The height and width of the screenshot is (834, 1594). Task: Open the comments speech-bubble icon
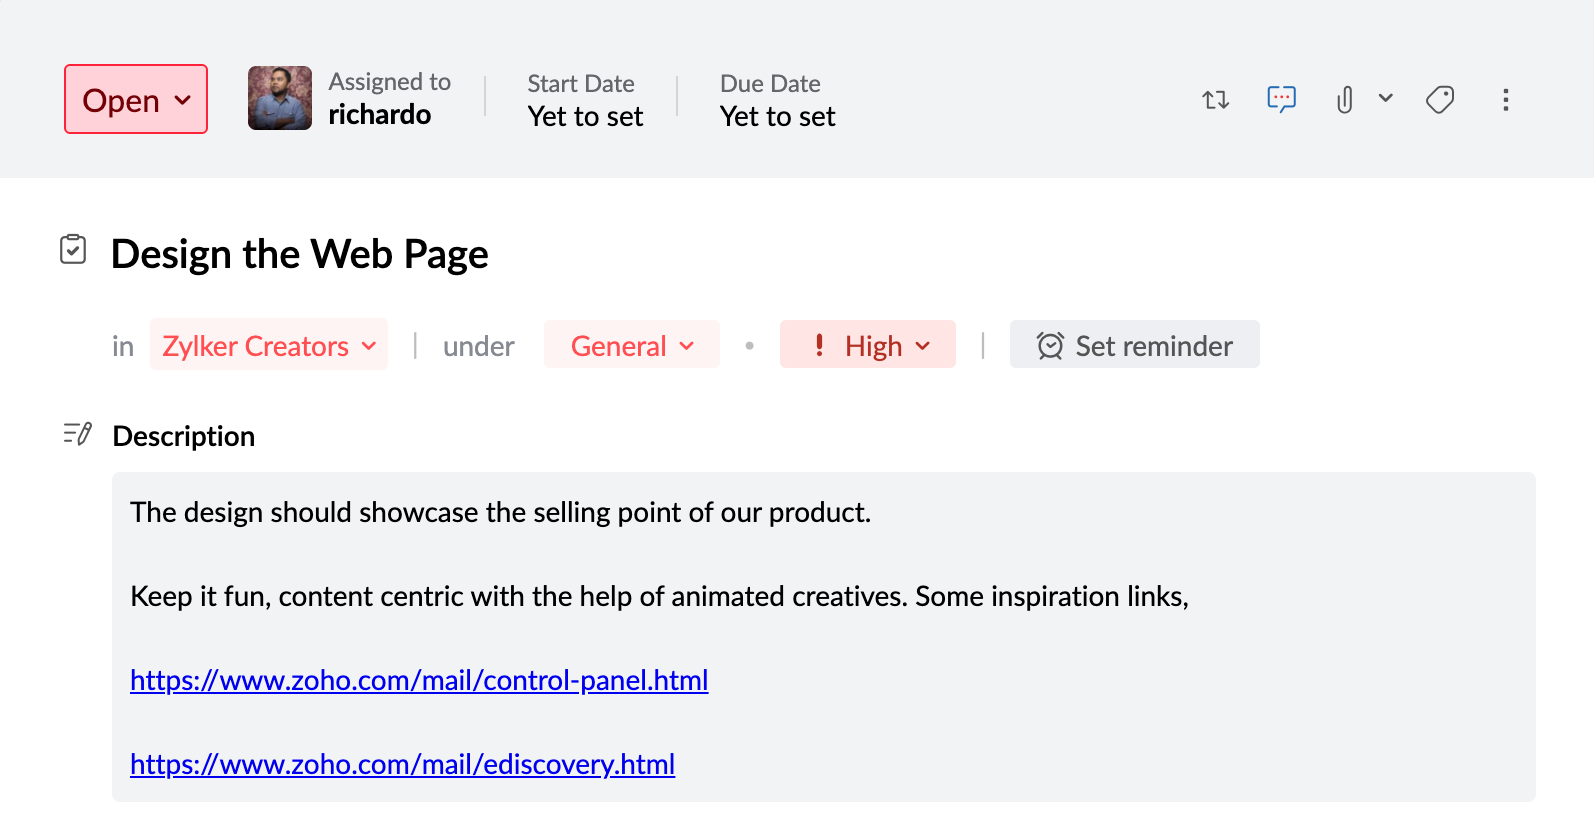tap(1281, 99)
